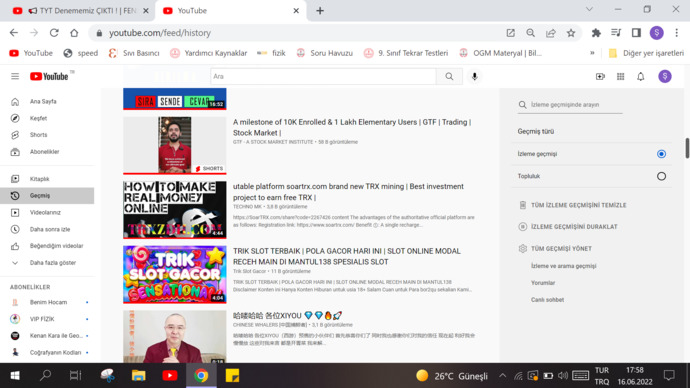This screenshot has width=690, height=388.
Task: Open the zoom magnifier in address bar
Action: point(531,33)
